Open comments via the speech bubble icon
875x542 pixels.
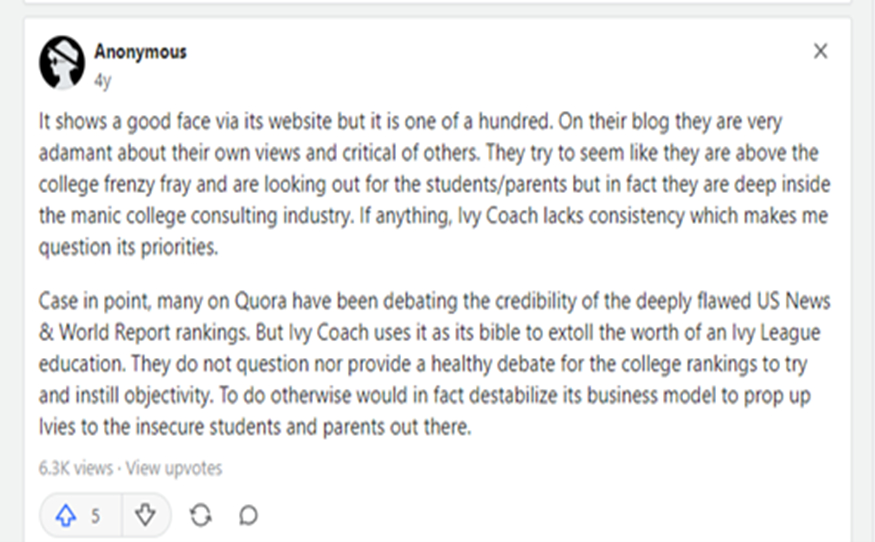pos(248,515)
